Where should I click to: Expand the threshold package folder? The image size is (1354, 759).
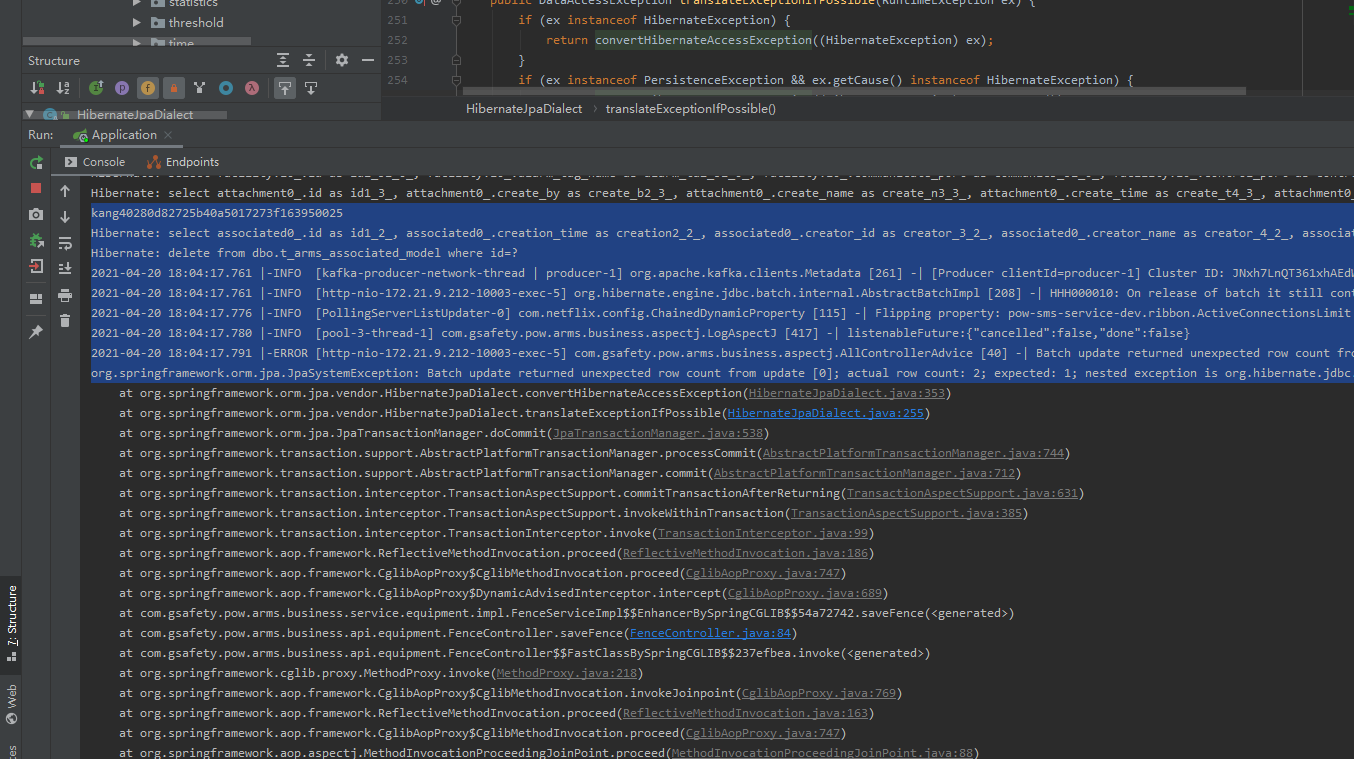(137, 22)
